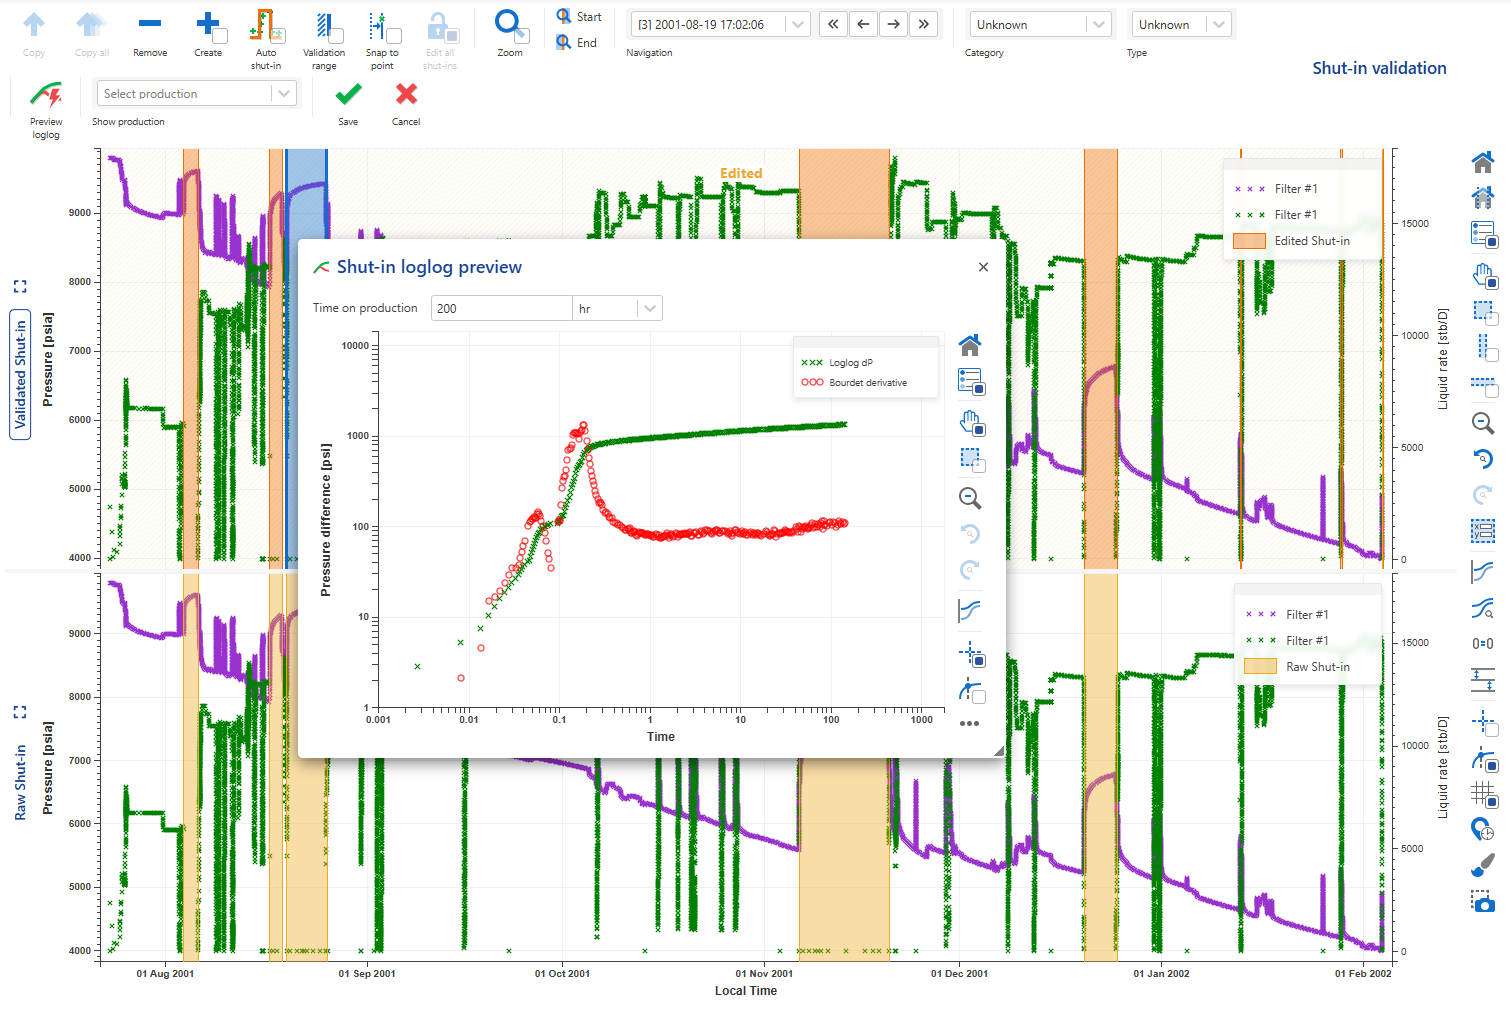Click the paintbrush style icon in right toolbar
This screenshot has height=1014, width=1511.
(x=1483, y=865)
